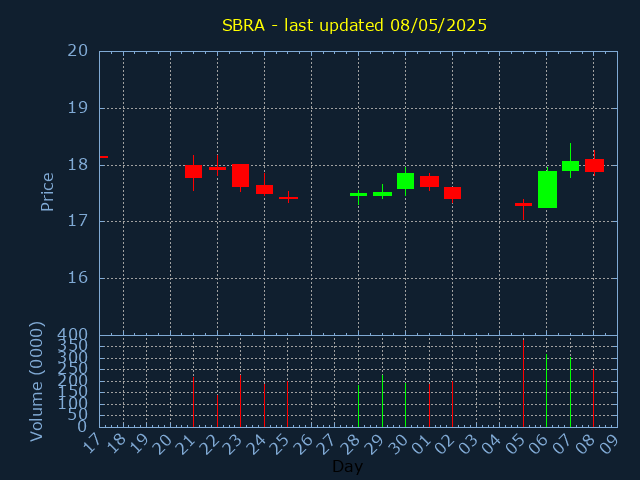Select the green volume bar for day 28
This screenshot has height=480, width=640.
(x=358, y=406)
